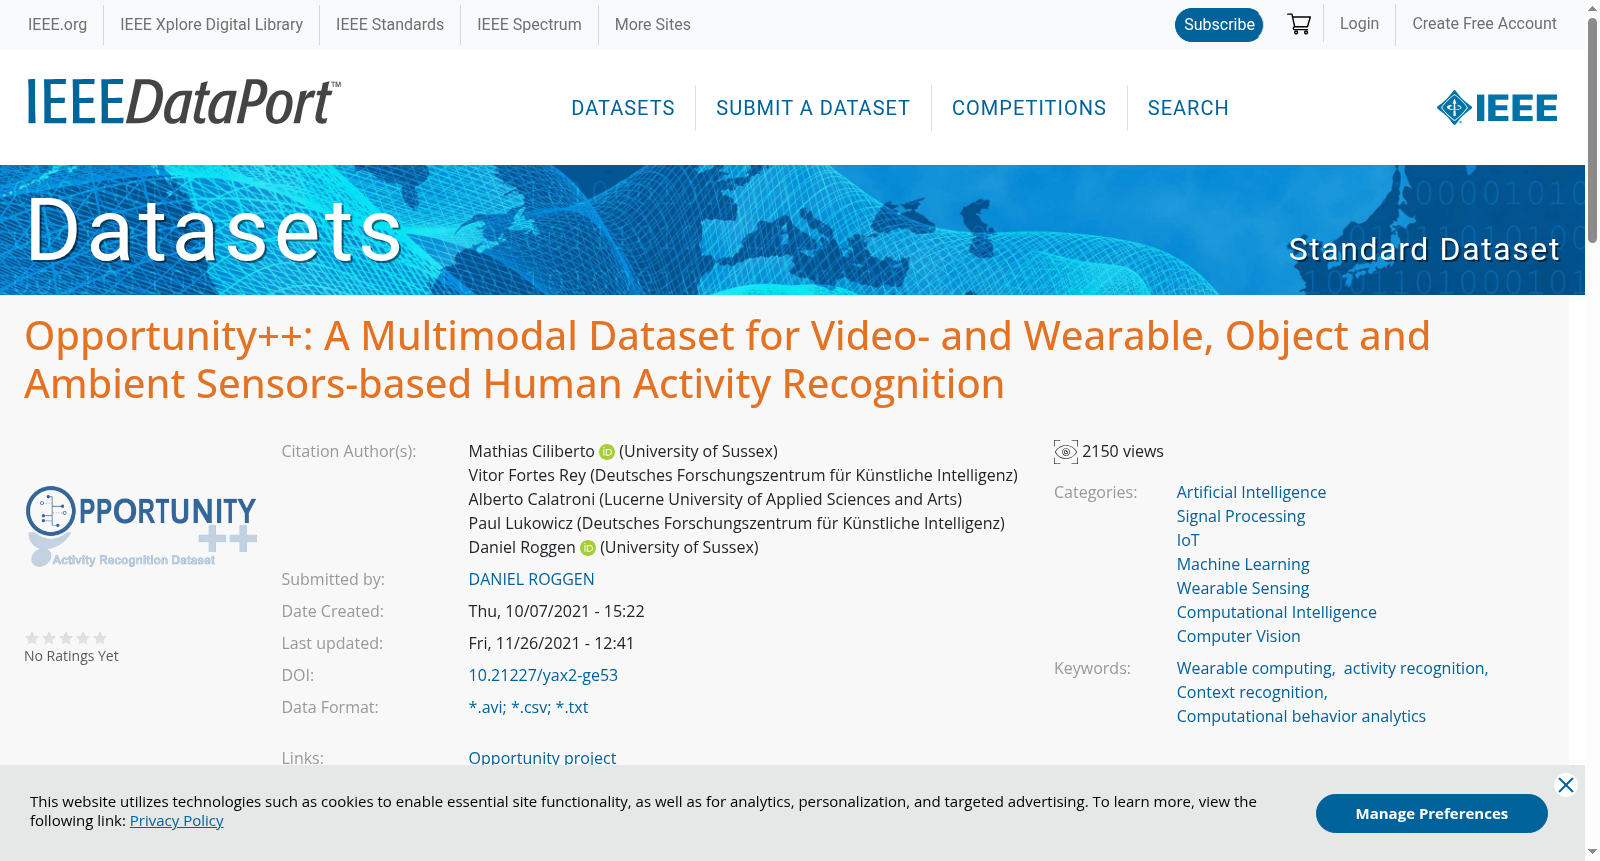Screen dimensions: 1600x861
Task: Click the page vertical scrollbar thumb
Action: coord(1592,130)
